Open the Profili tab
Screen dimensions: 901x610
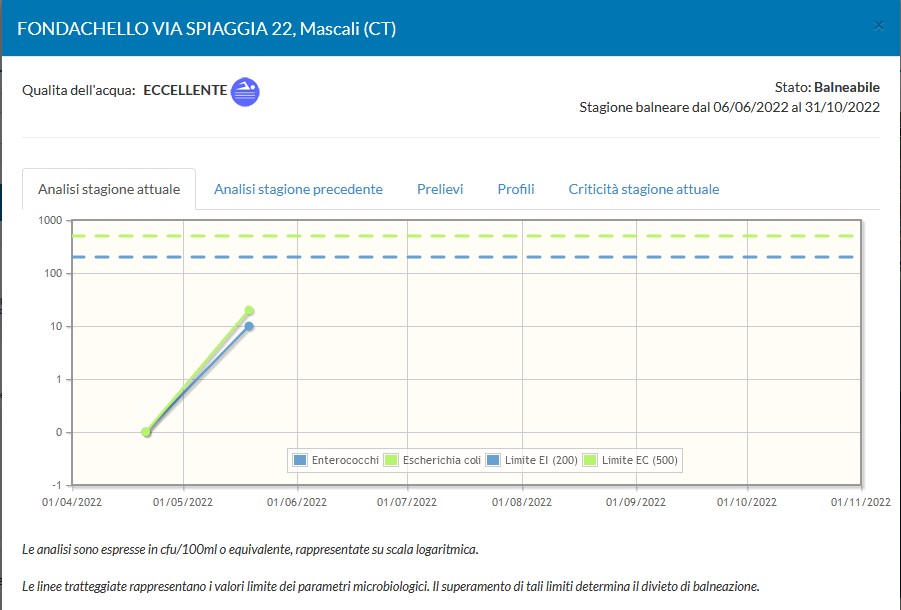516,189
